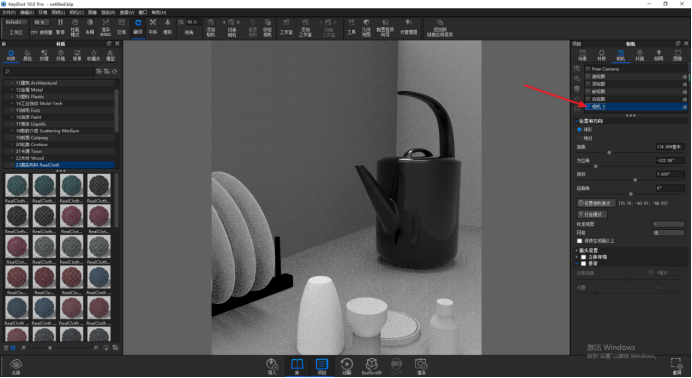Switch to the Lighting tab in project panel
The height and width of the screenshot is (378, 692).
(x=658, y=55)
